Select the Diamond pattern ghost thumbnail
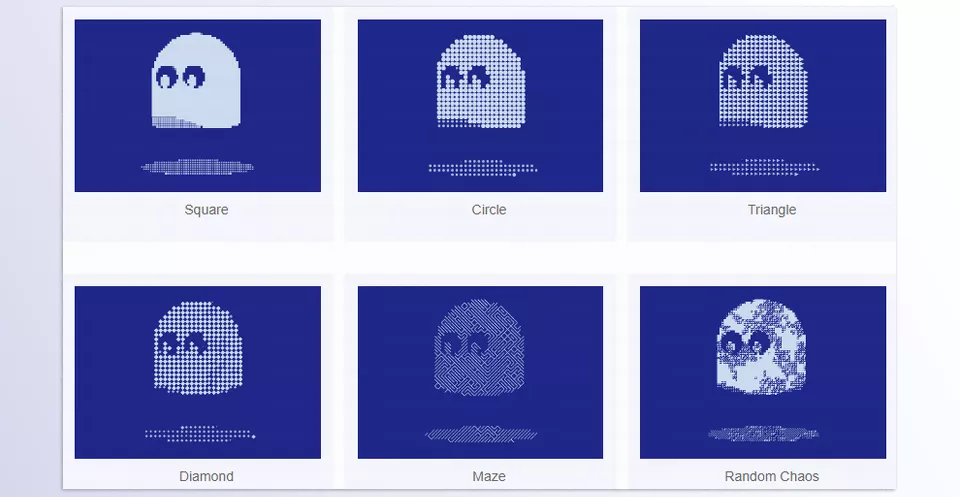 (x=198, y=372)
